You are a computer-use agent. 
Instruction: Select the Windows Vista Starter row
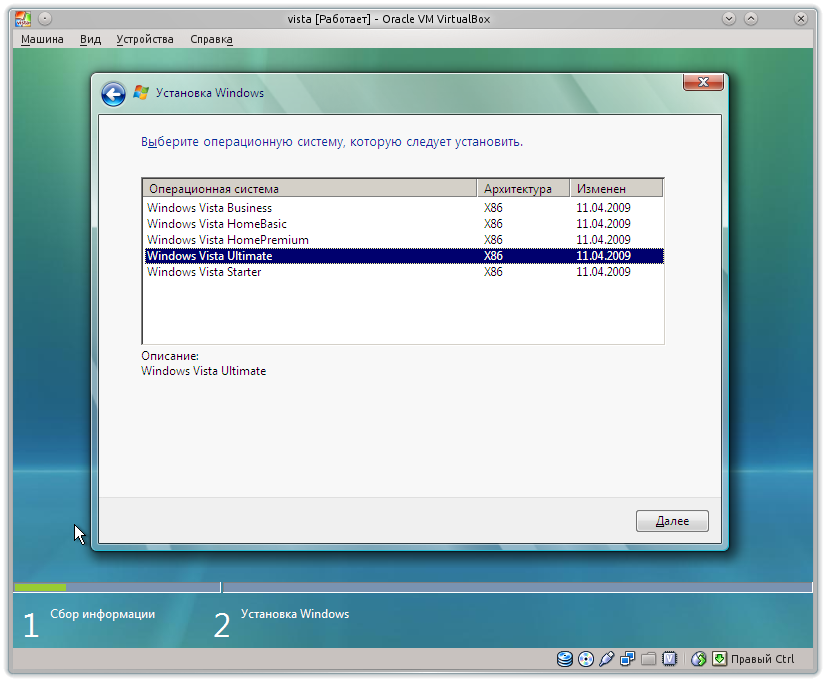point(204,272)
